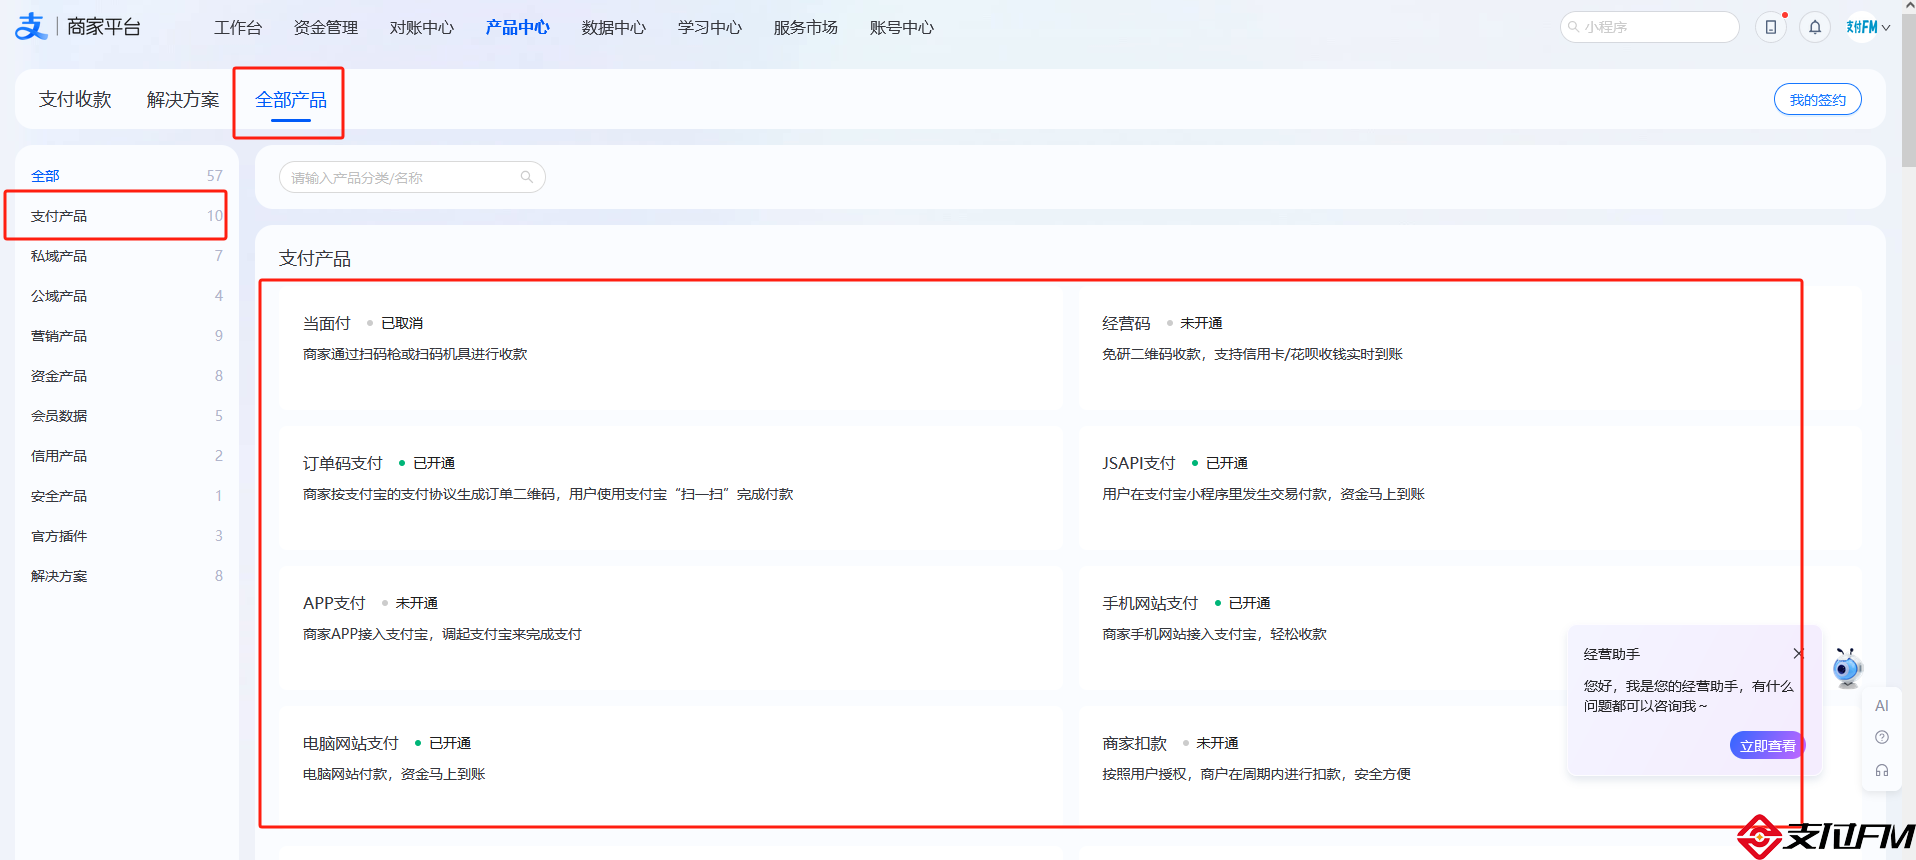This screenshot has width=1916, height=860.
Task: Open the 资金管理 menu
Action: point(325,28)
